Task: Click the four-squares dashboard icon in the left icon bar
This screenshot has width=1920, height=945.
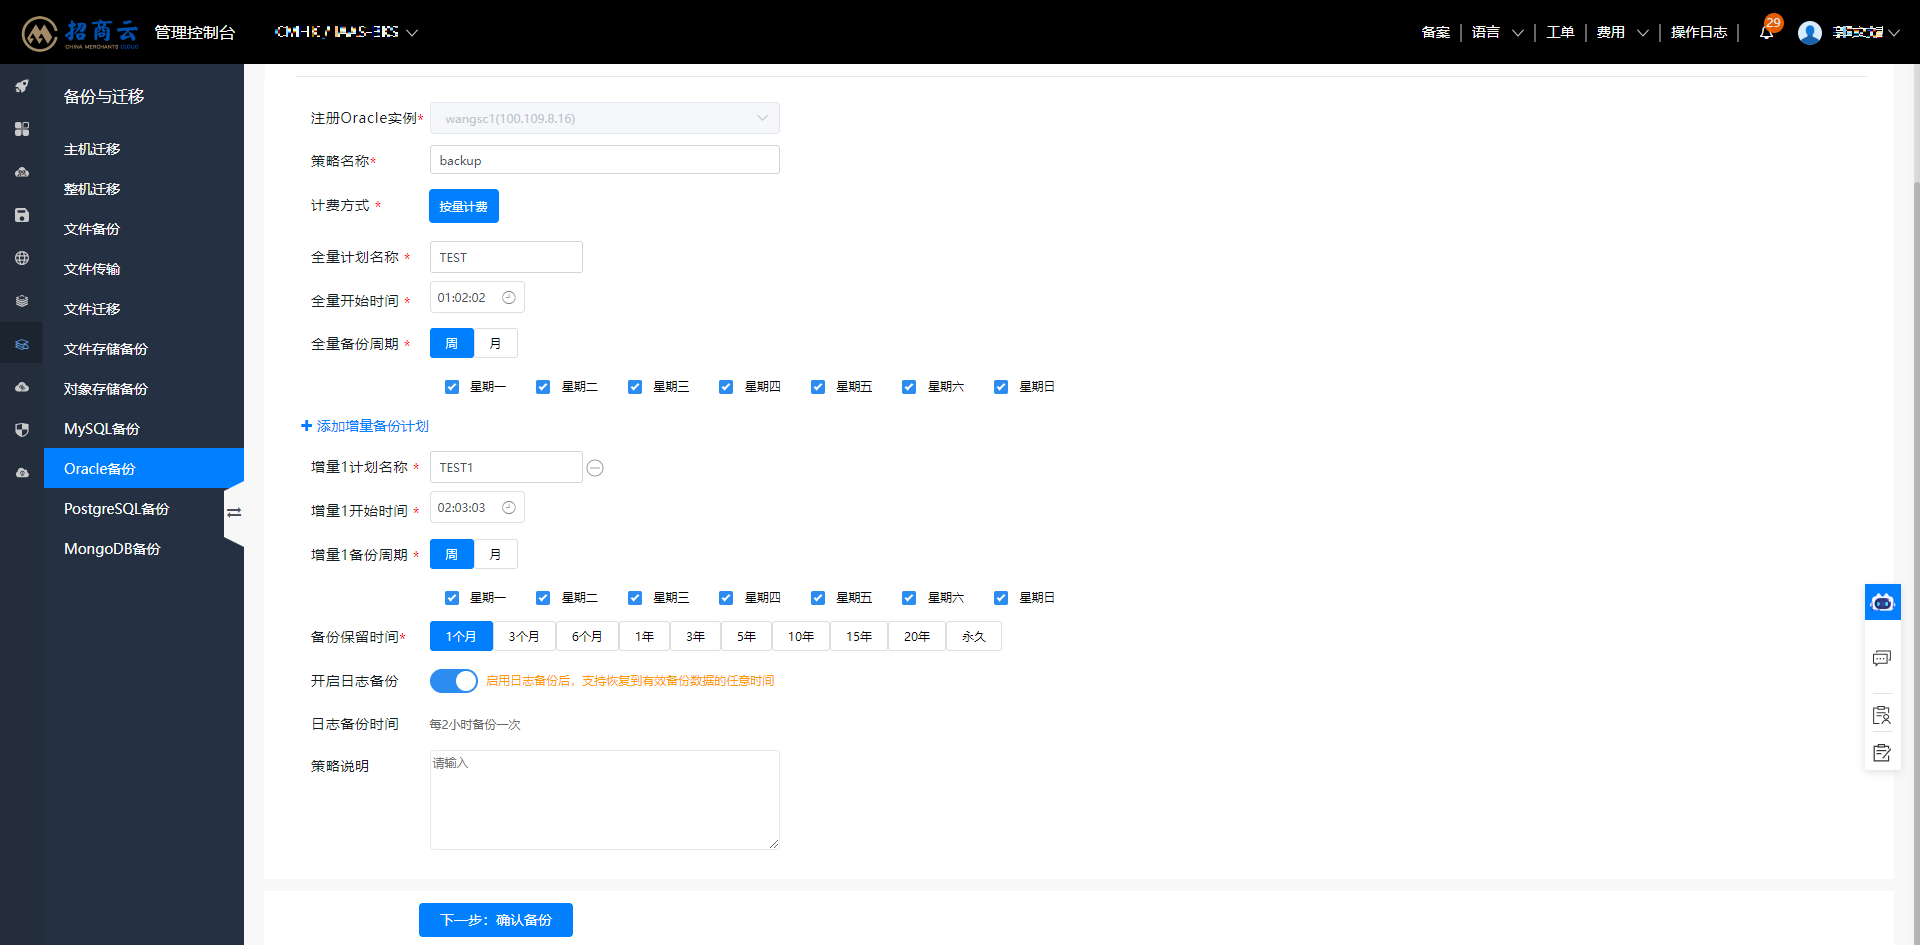Action: (22, 129)
